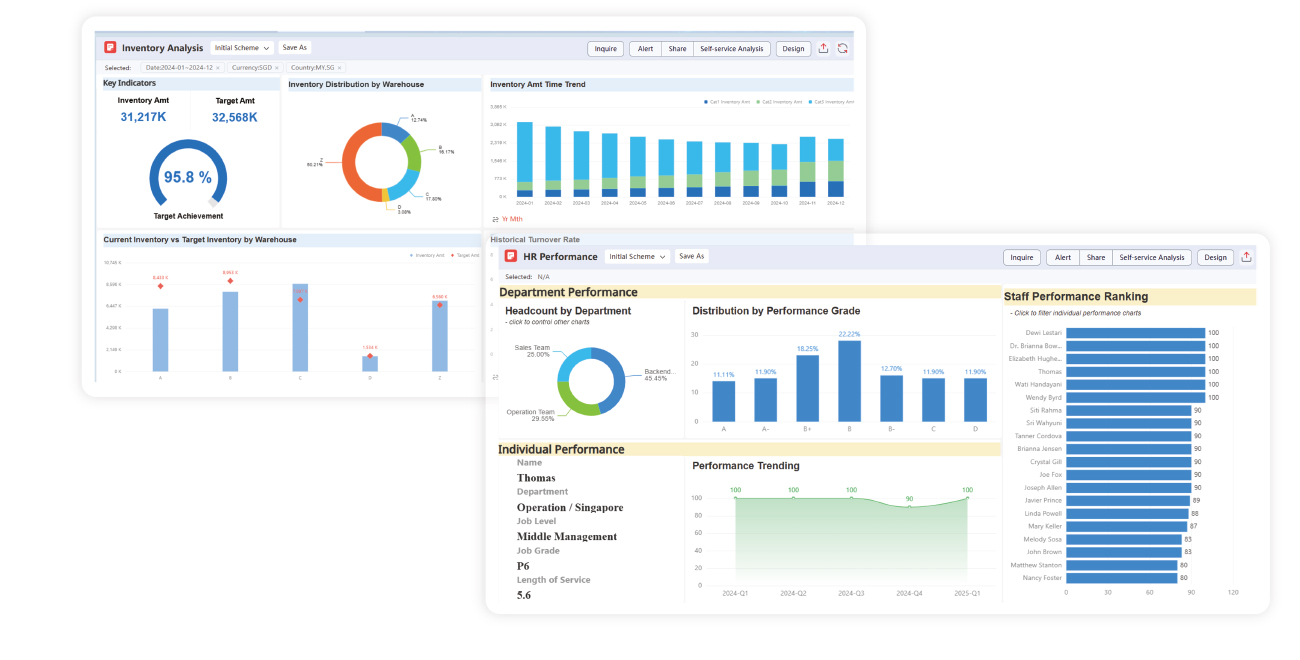Toggle Target Amt legend in warehouse chart
Viewport: 1300px width, 660px height.
(x=465, y=255)
